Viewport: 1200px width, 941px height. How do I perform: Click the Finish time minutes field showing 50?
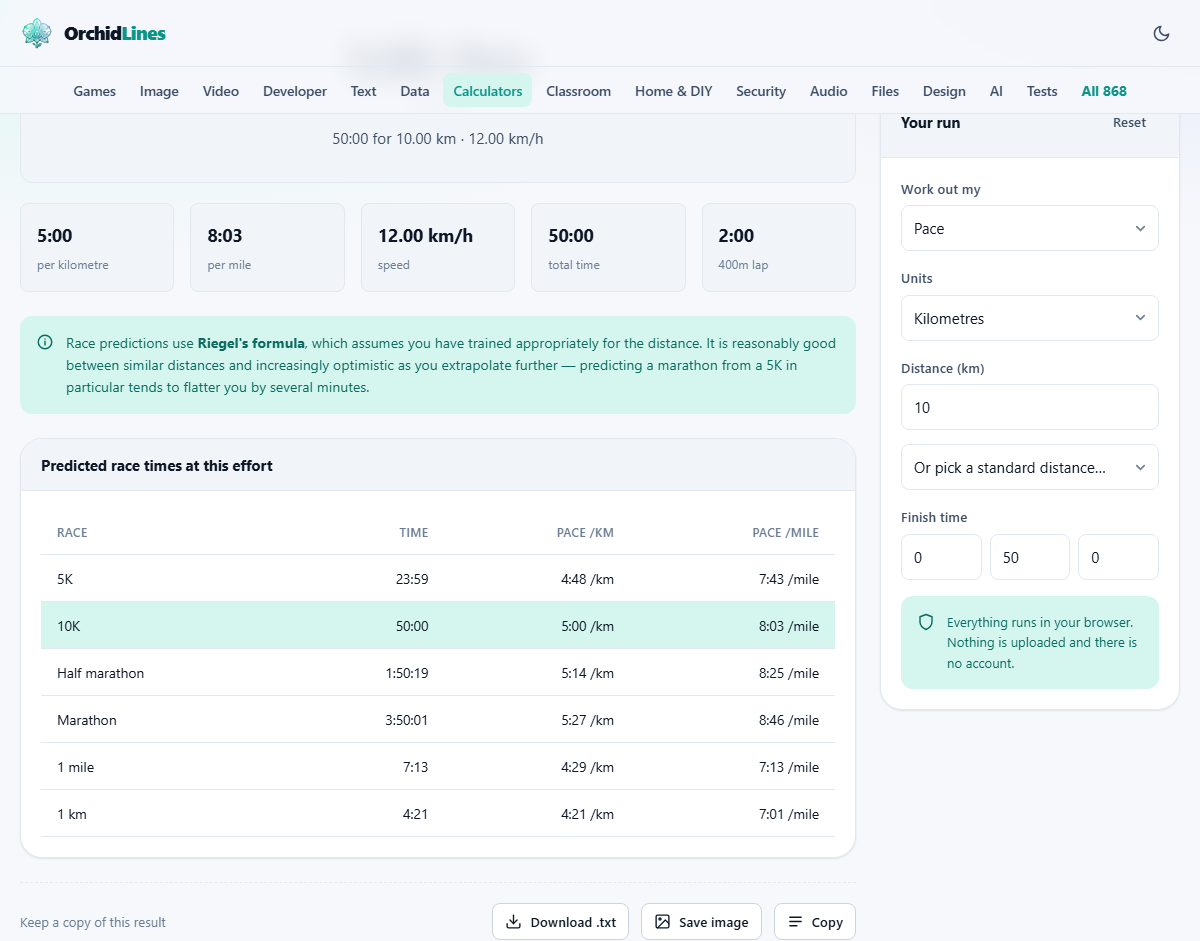click(1030, 557)
